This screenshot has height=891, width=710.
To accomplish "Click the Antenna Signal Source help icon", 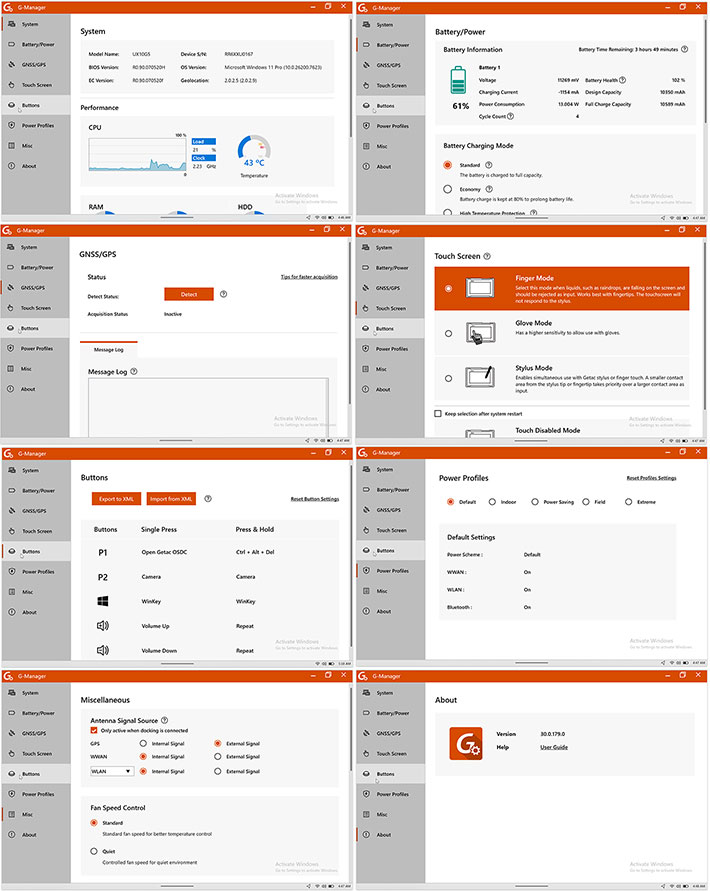I will pyautogui.click(x=164, y=719).
